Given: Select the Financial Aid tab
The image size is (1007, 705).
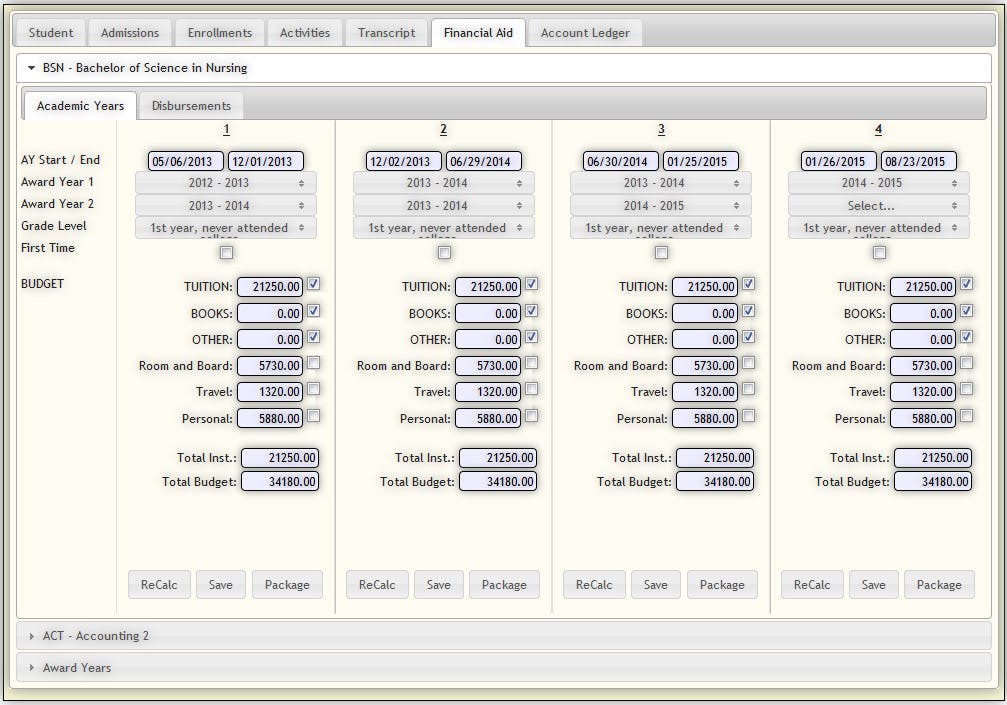Looking at the screenshot, I should [478, 33].
